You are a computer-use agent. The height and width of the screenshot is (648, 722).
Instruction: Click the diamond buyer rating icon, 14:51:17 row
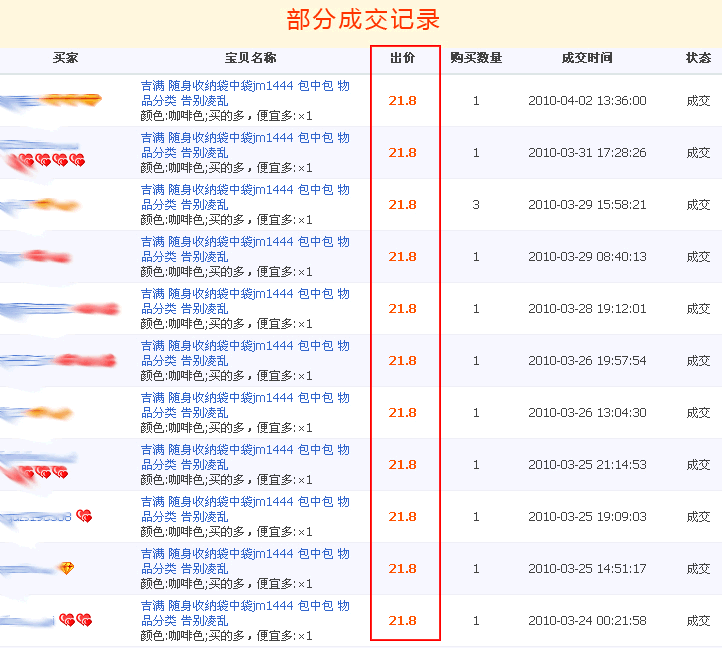coord(67,568)
